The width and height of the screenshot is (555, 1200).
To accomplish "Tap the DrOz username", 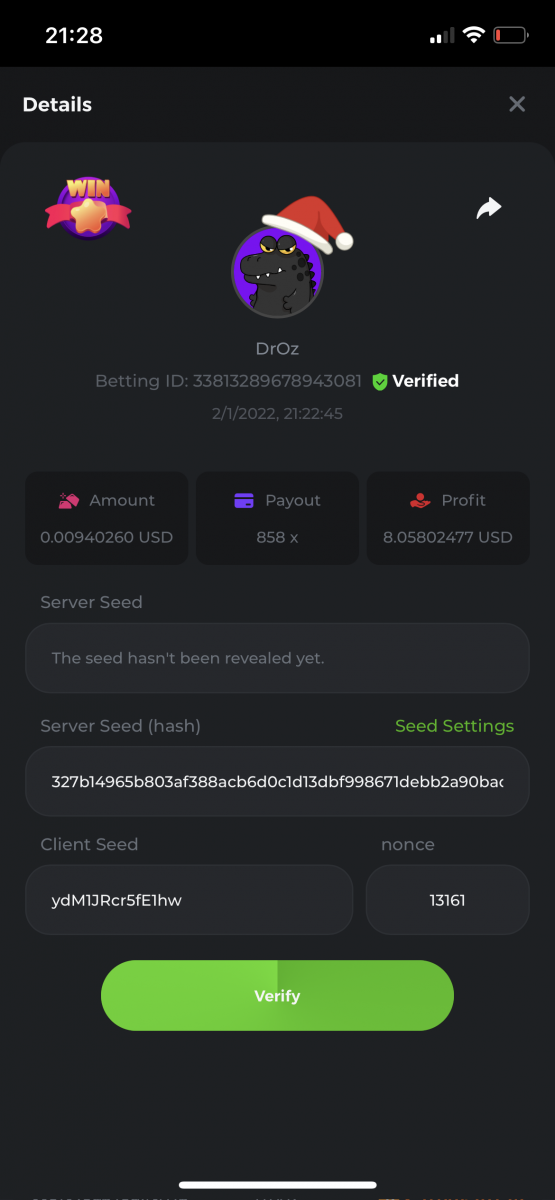I will click(x=277, y=349).
